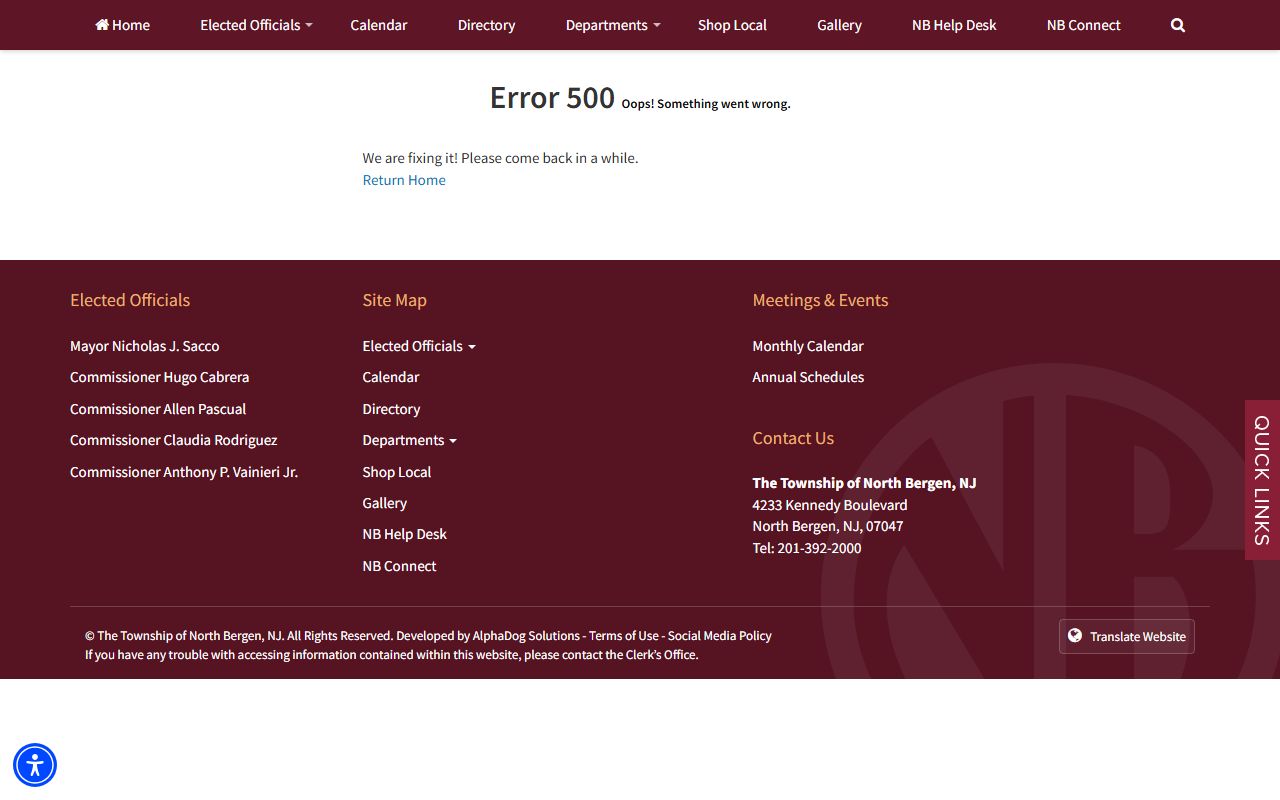Open Gallery from the top navbar

pos(839,25)
